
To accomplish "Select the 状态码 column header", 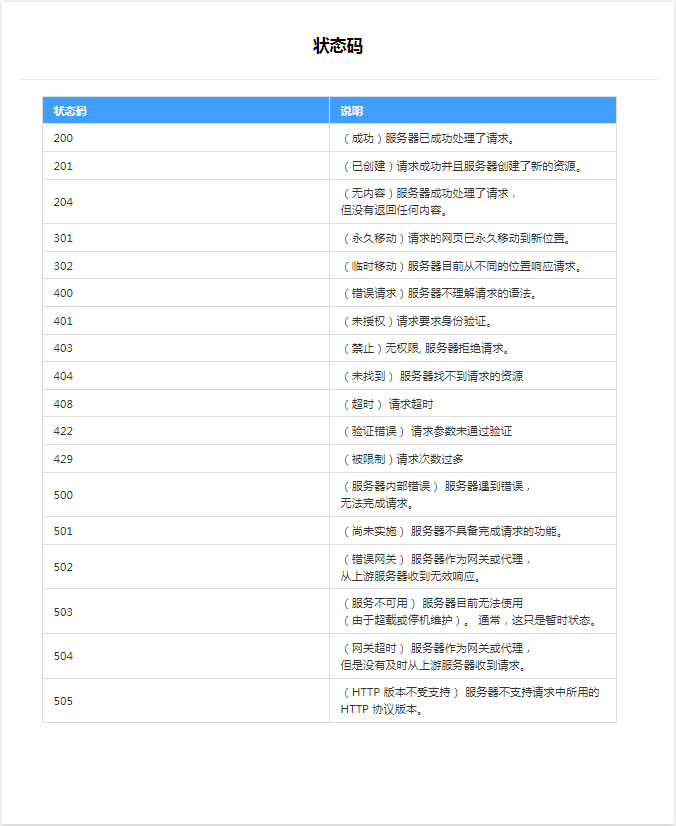I will tap(186, 111).
